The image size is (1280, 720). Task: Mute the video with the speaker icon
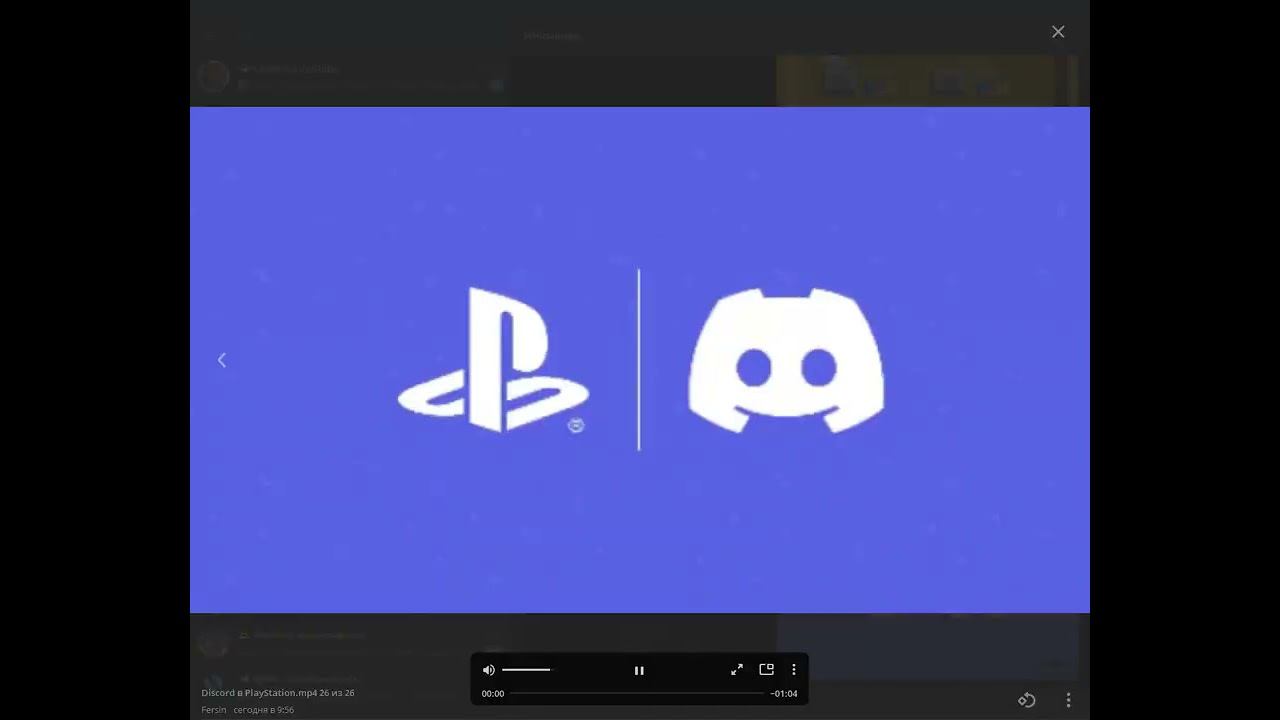coord(488,670)
